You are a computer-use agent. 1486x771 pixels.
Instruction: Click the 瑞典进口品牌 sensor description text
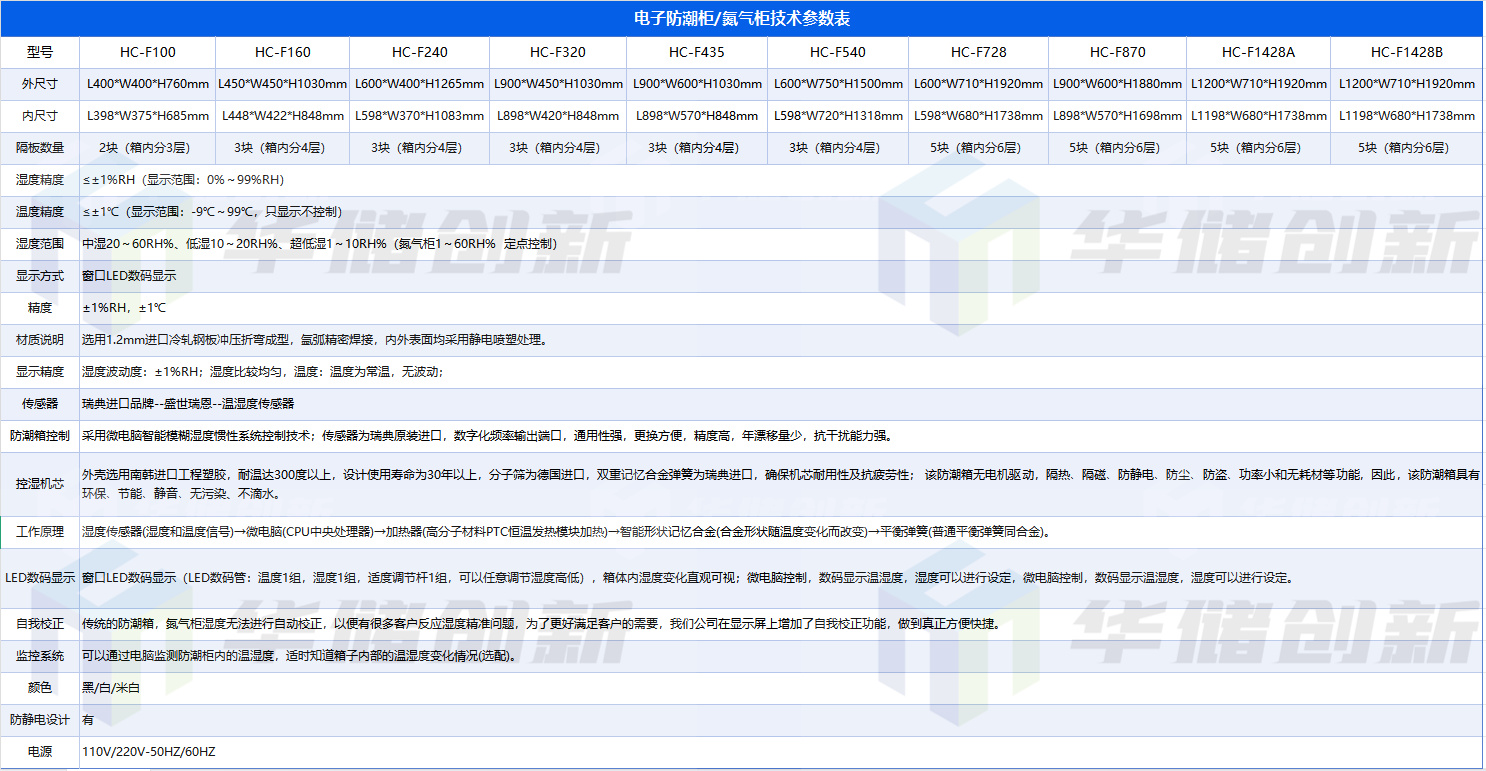coord(187,404)
